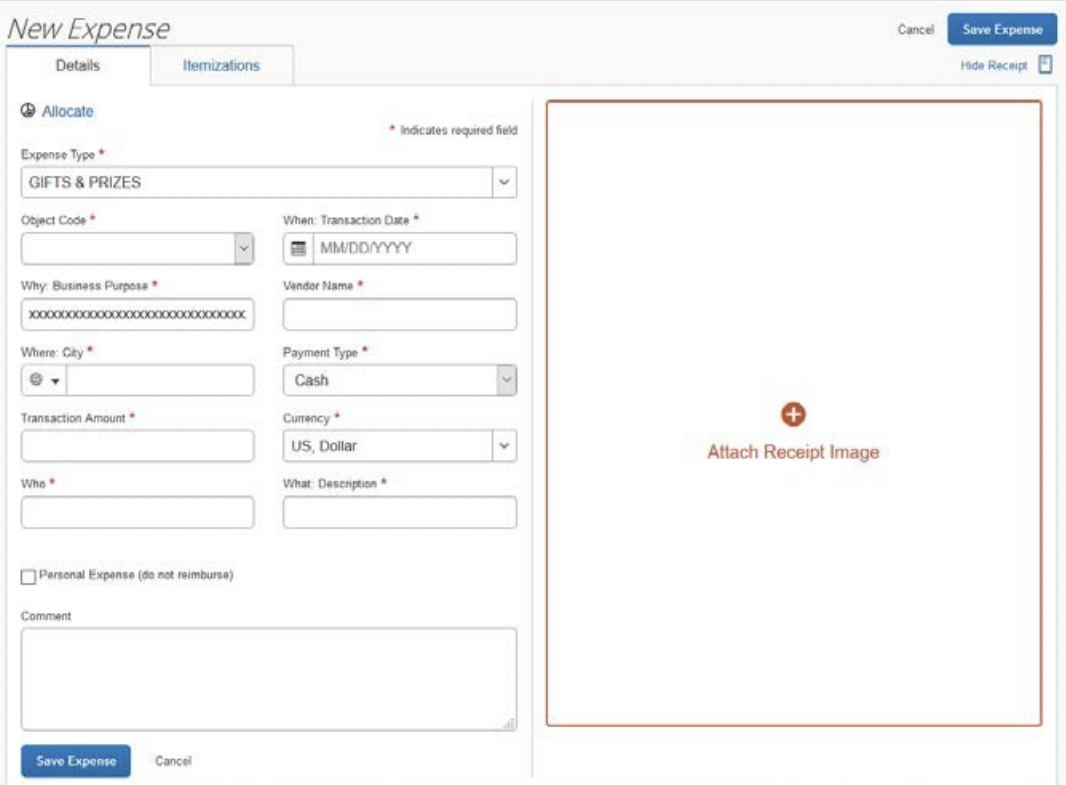Open the Transaction Date calendar icon
The image size is (1066, 785).
297,249
